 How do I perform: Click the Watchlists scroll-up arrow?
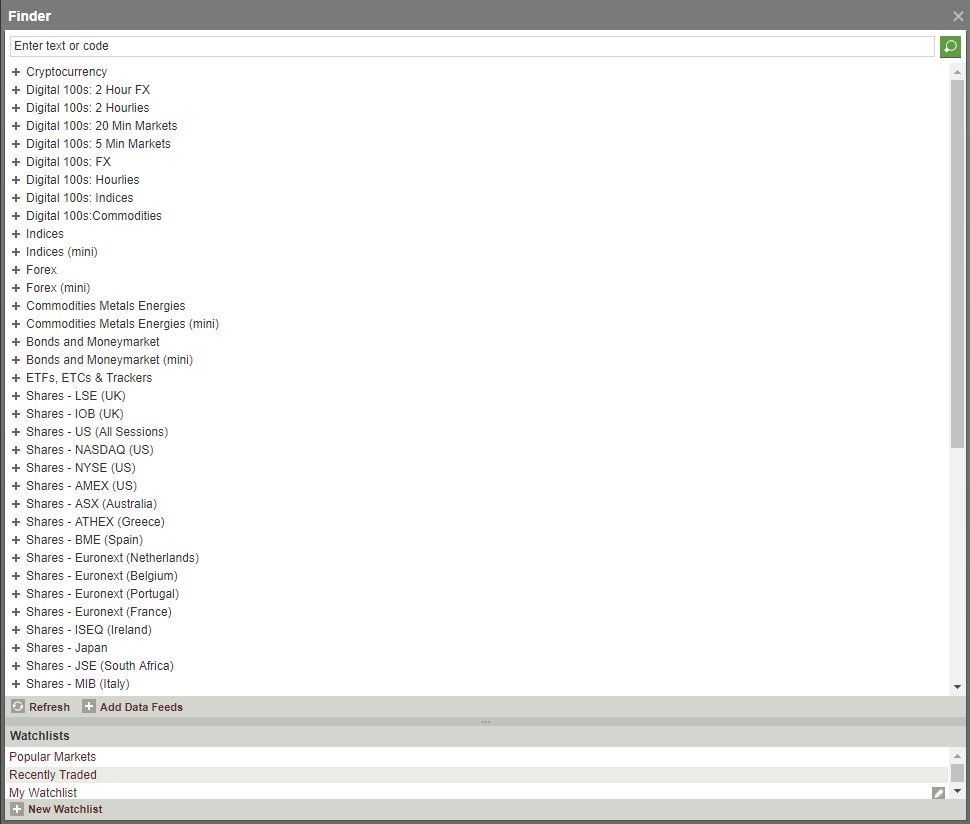tap(957, 756)
